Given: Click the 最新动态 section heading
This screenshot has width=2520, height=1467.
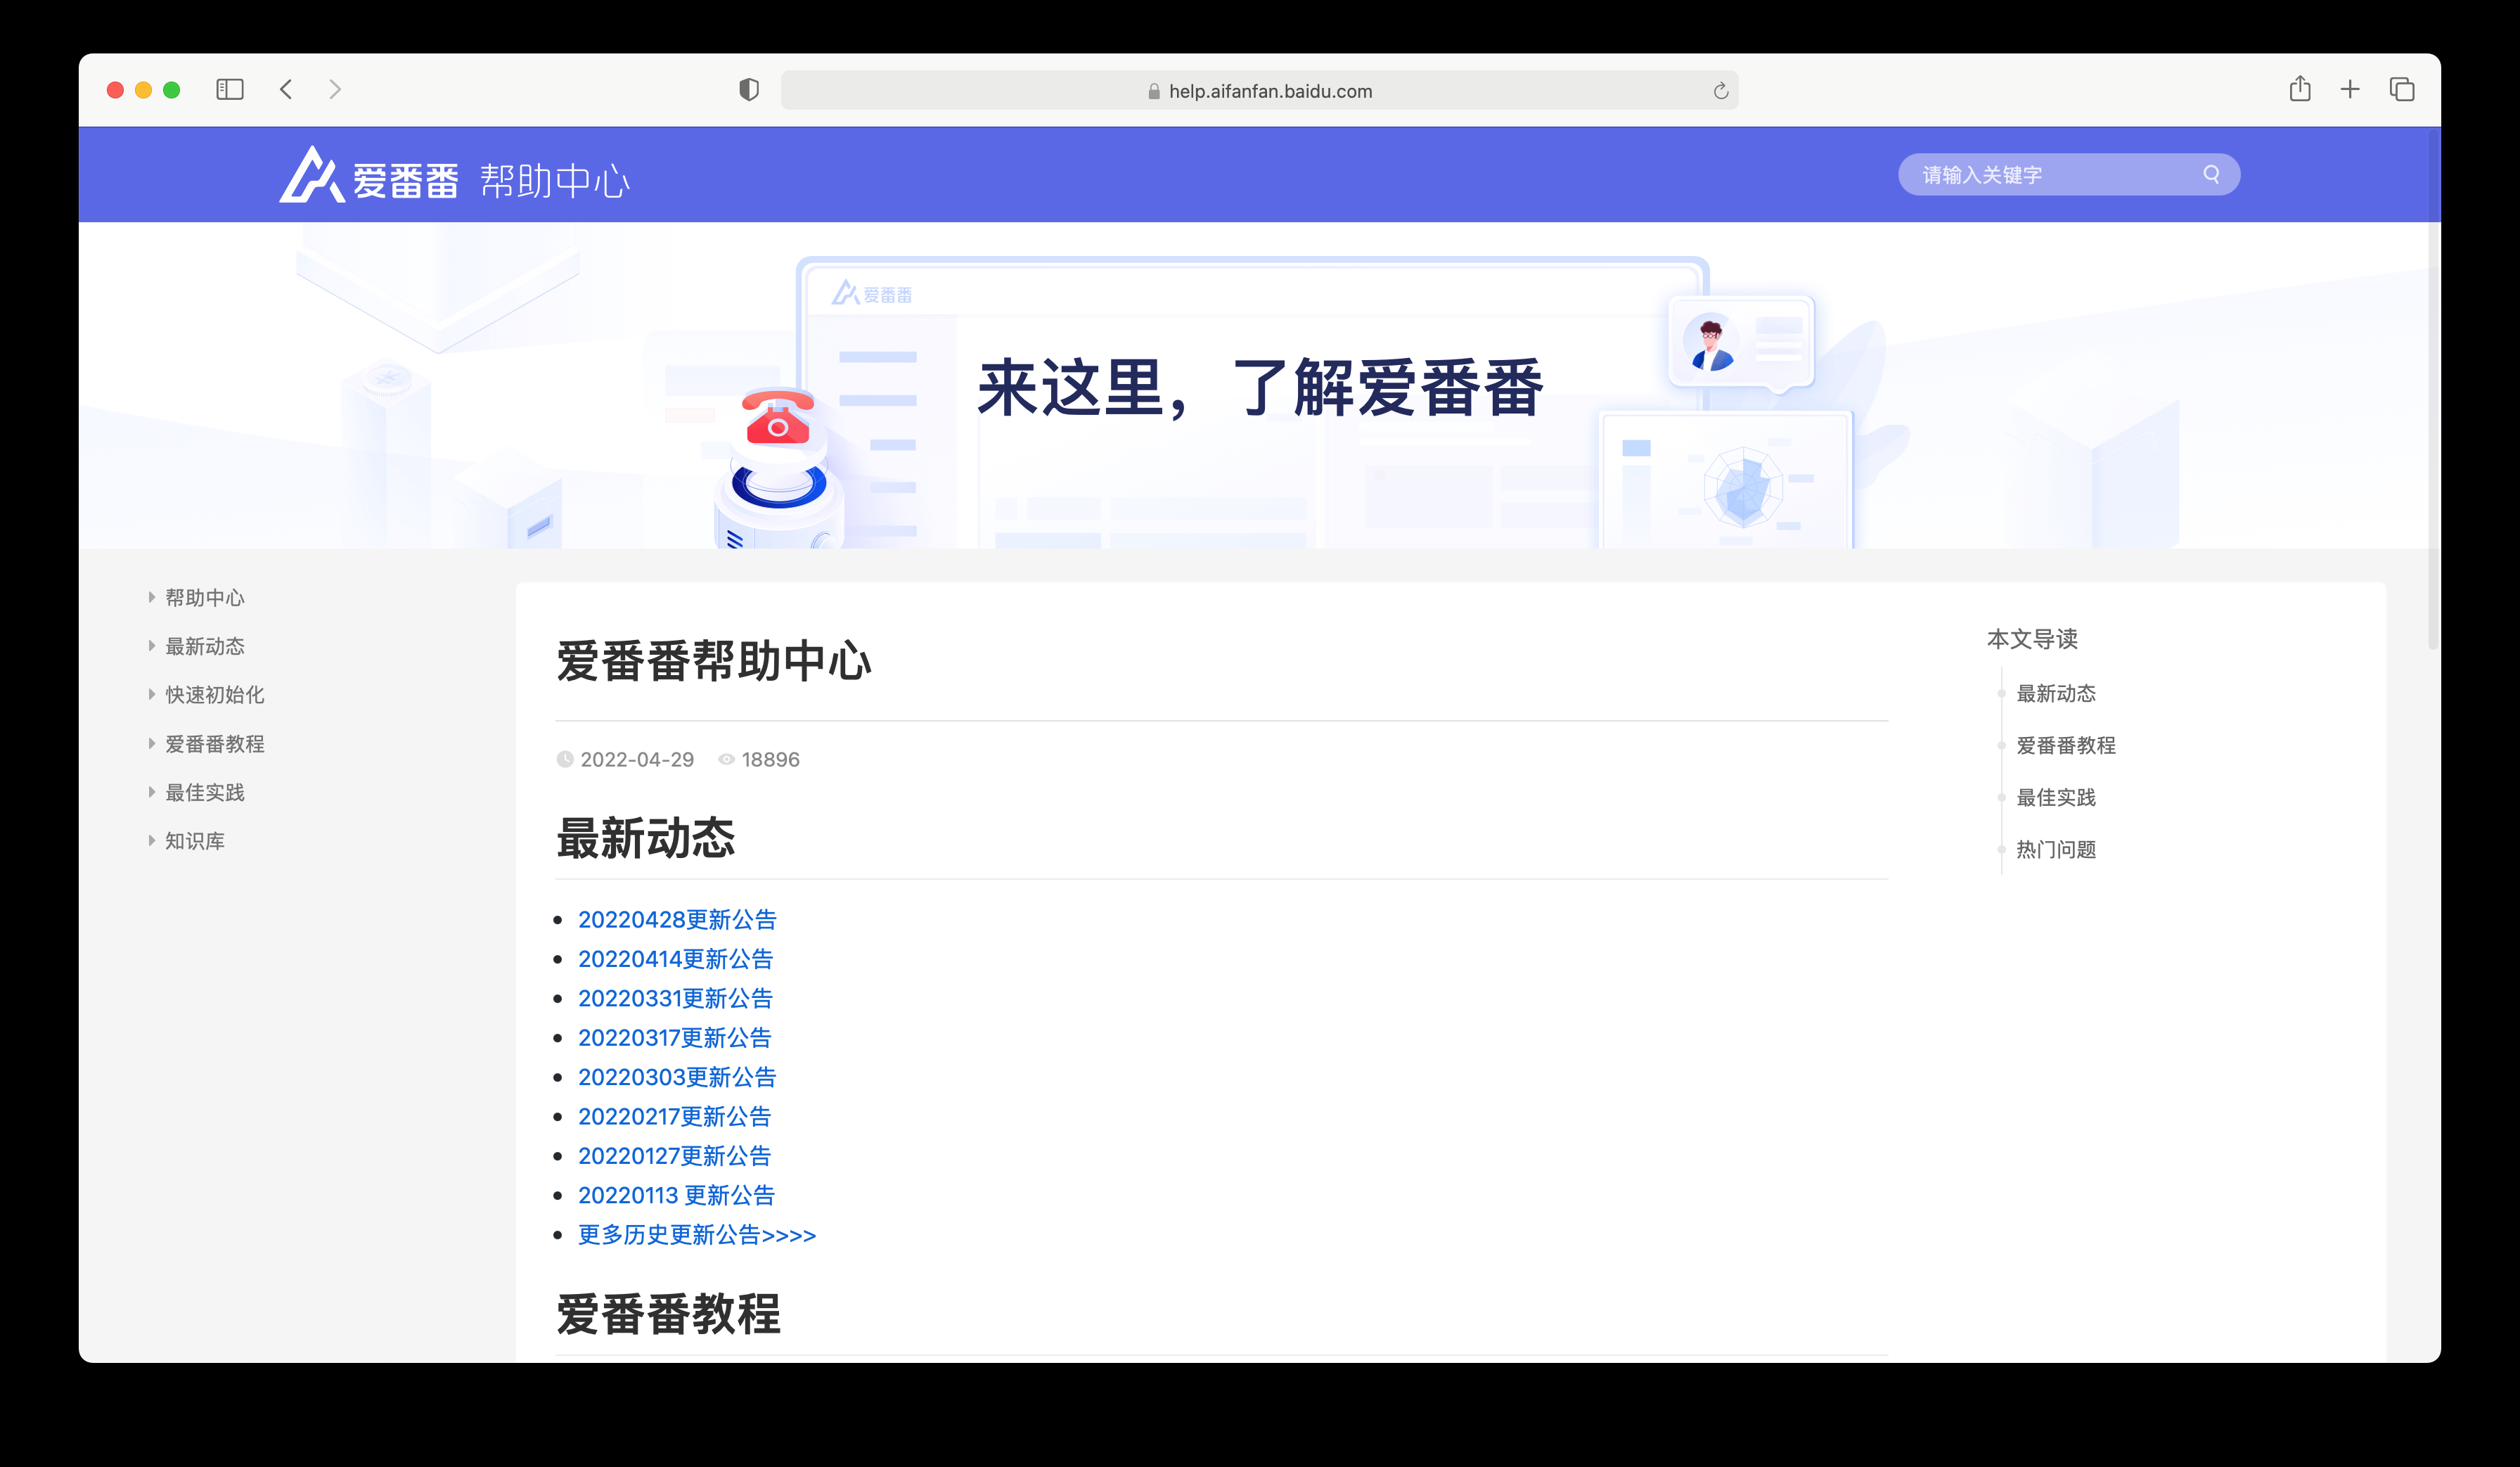Looking at the screenshot, I should point(646,838).
